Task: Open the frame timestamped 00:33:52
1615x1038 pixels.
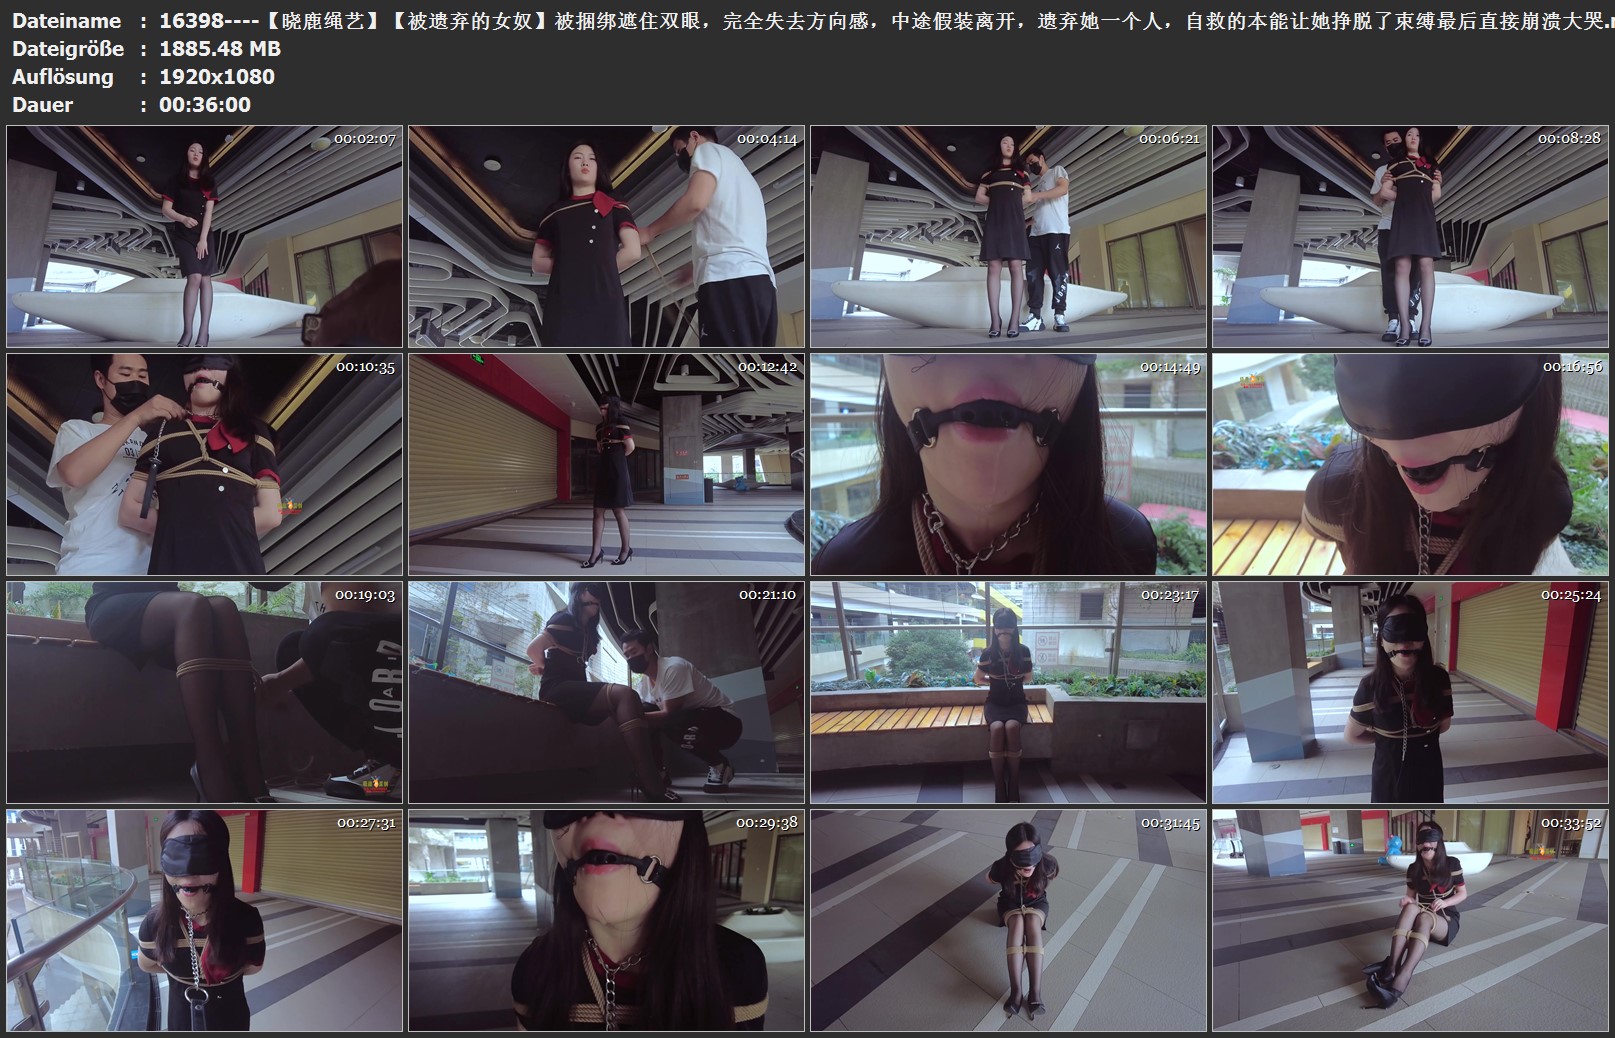Action: click(1410, 920)
